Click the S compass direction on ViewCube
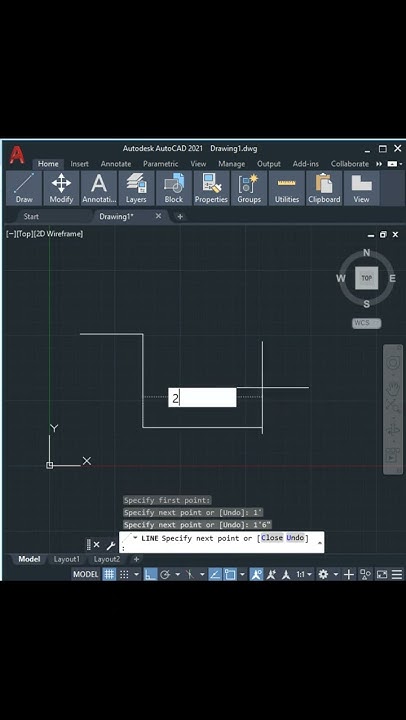The image size is (406, 720). coord(367,304)
